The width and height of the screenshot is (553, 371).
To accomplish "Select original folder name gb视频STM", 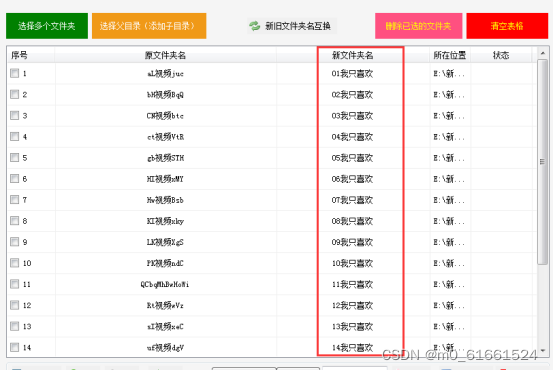I will [165, 158].
